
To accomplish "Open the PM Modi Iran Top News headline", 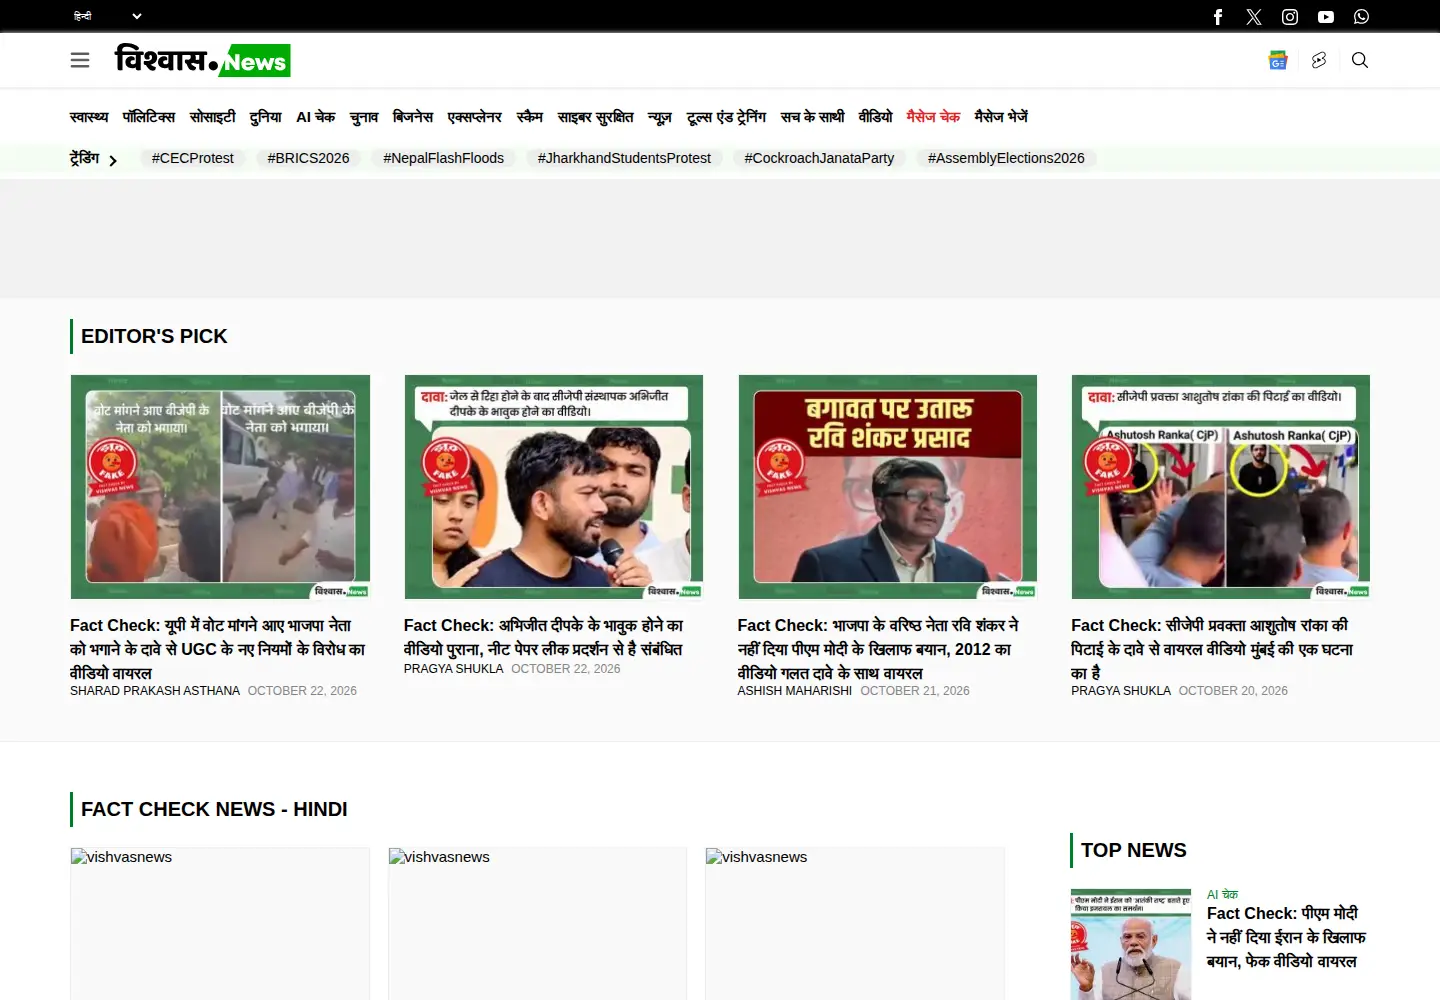I will click(1286, 937).
